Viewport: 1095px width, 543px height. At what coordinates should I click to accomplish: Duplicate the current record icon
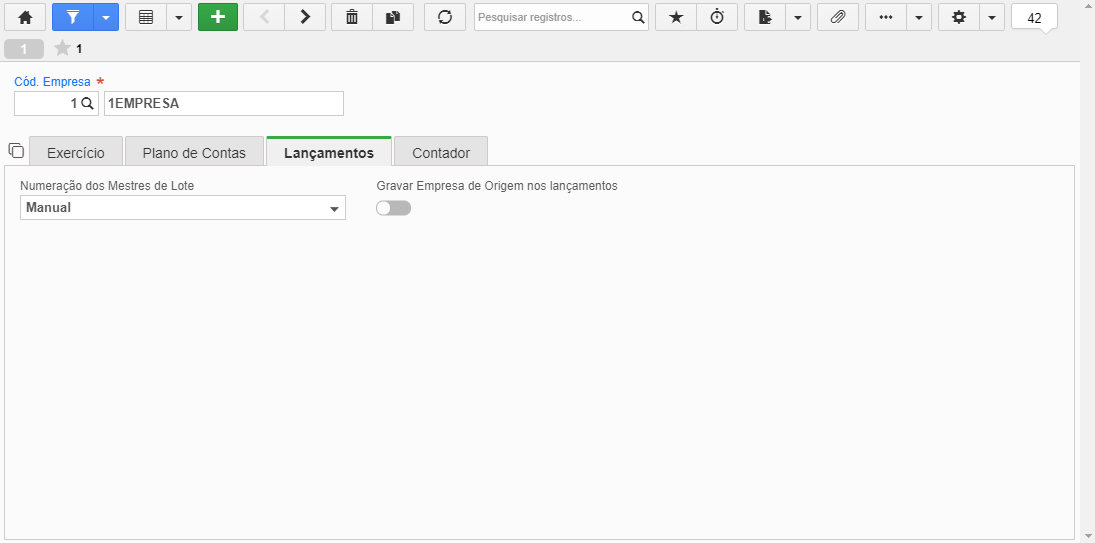coord(393,17)
